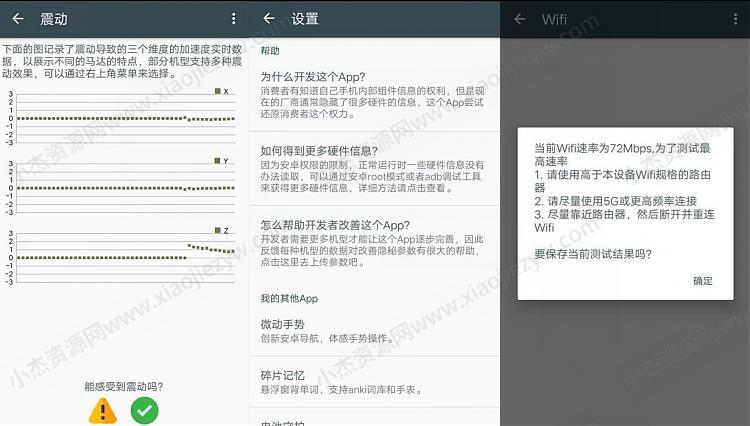
Task: Tap the X legend square marker
Action: [x=218, y=91]
